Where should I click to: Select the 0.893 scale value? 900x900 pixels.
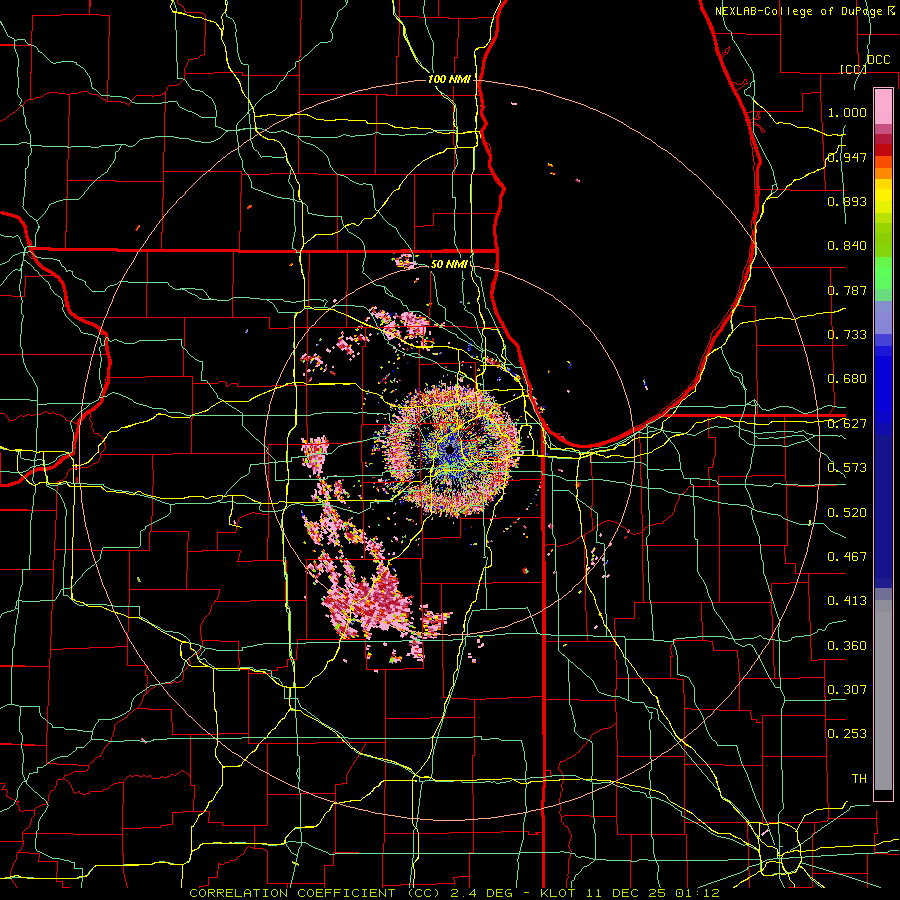[x=847, y=201]
